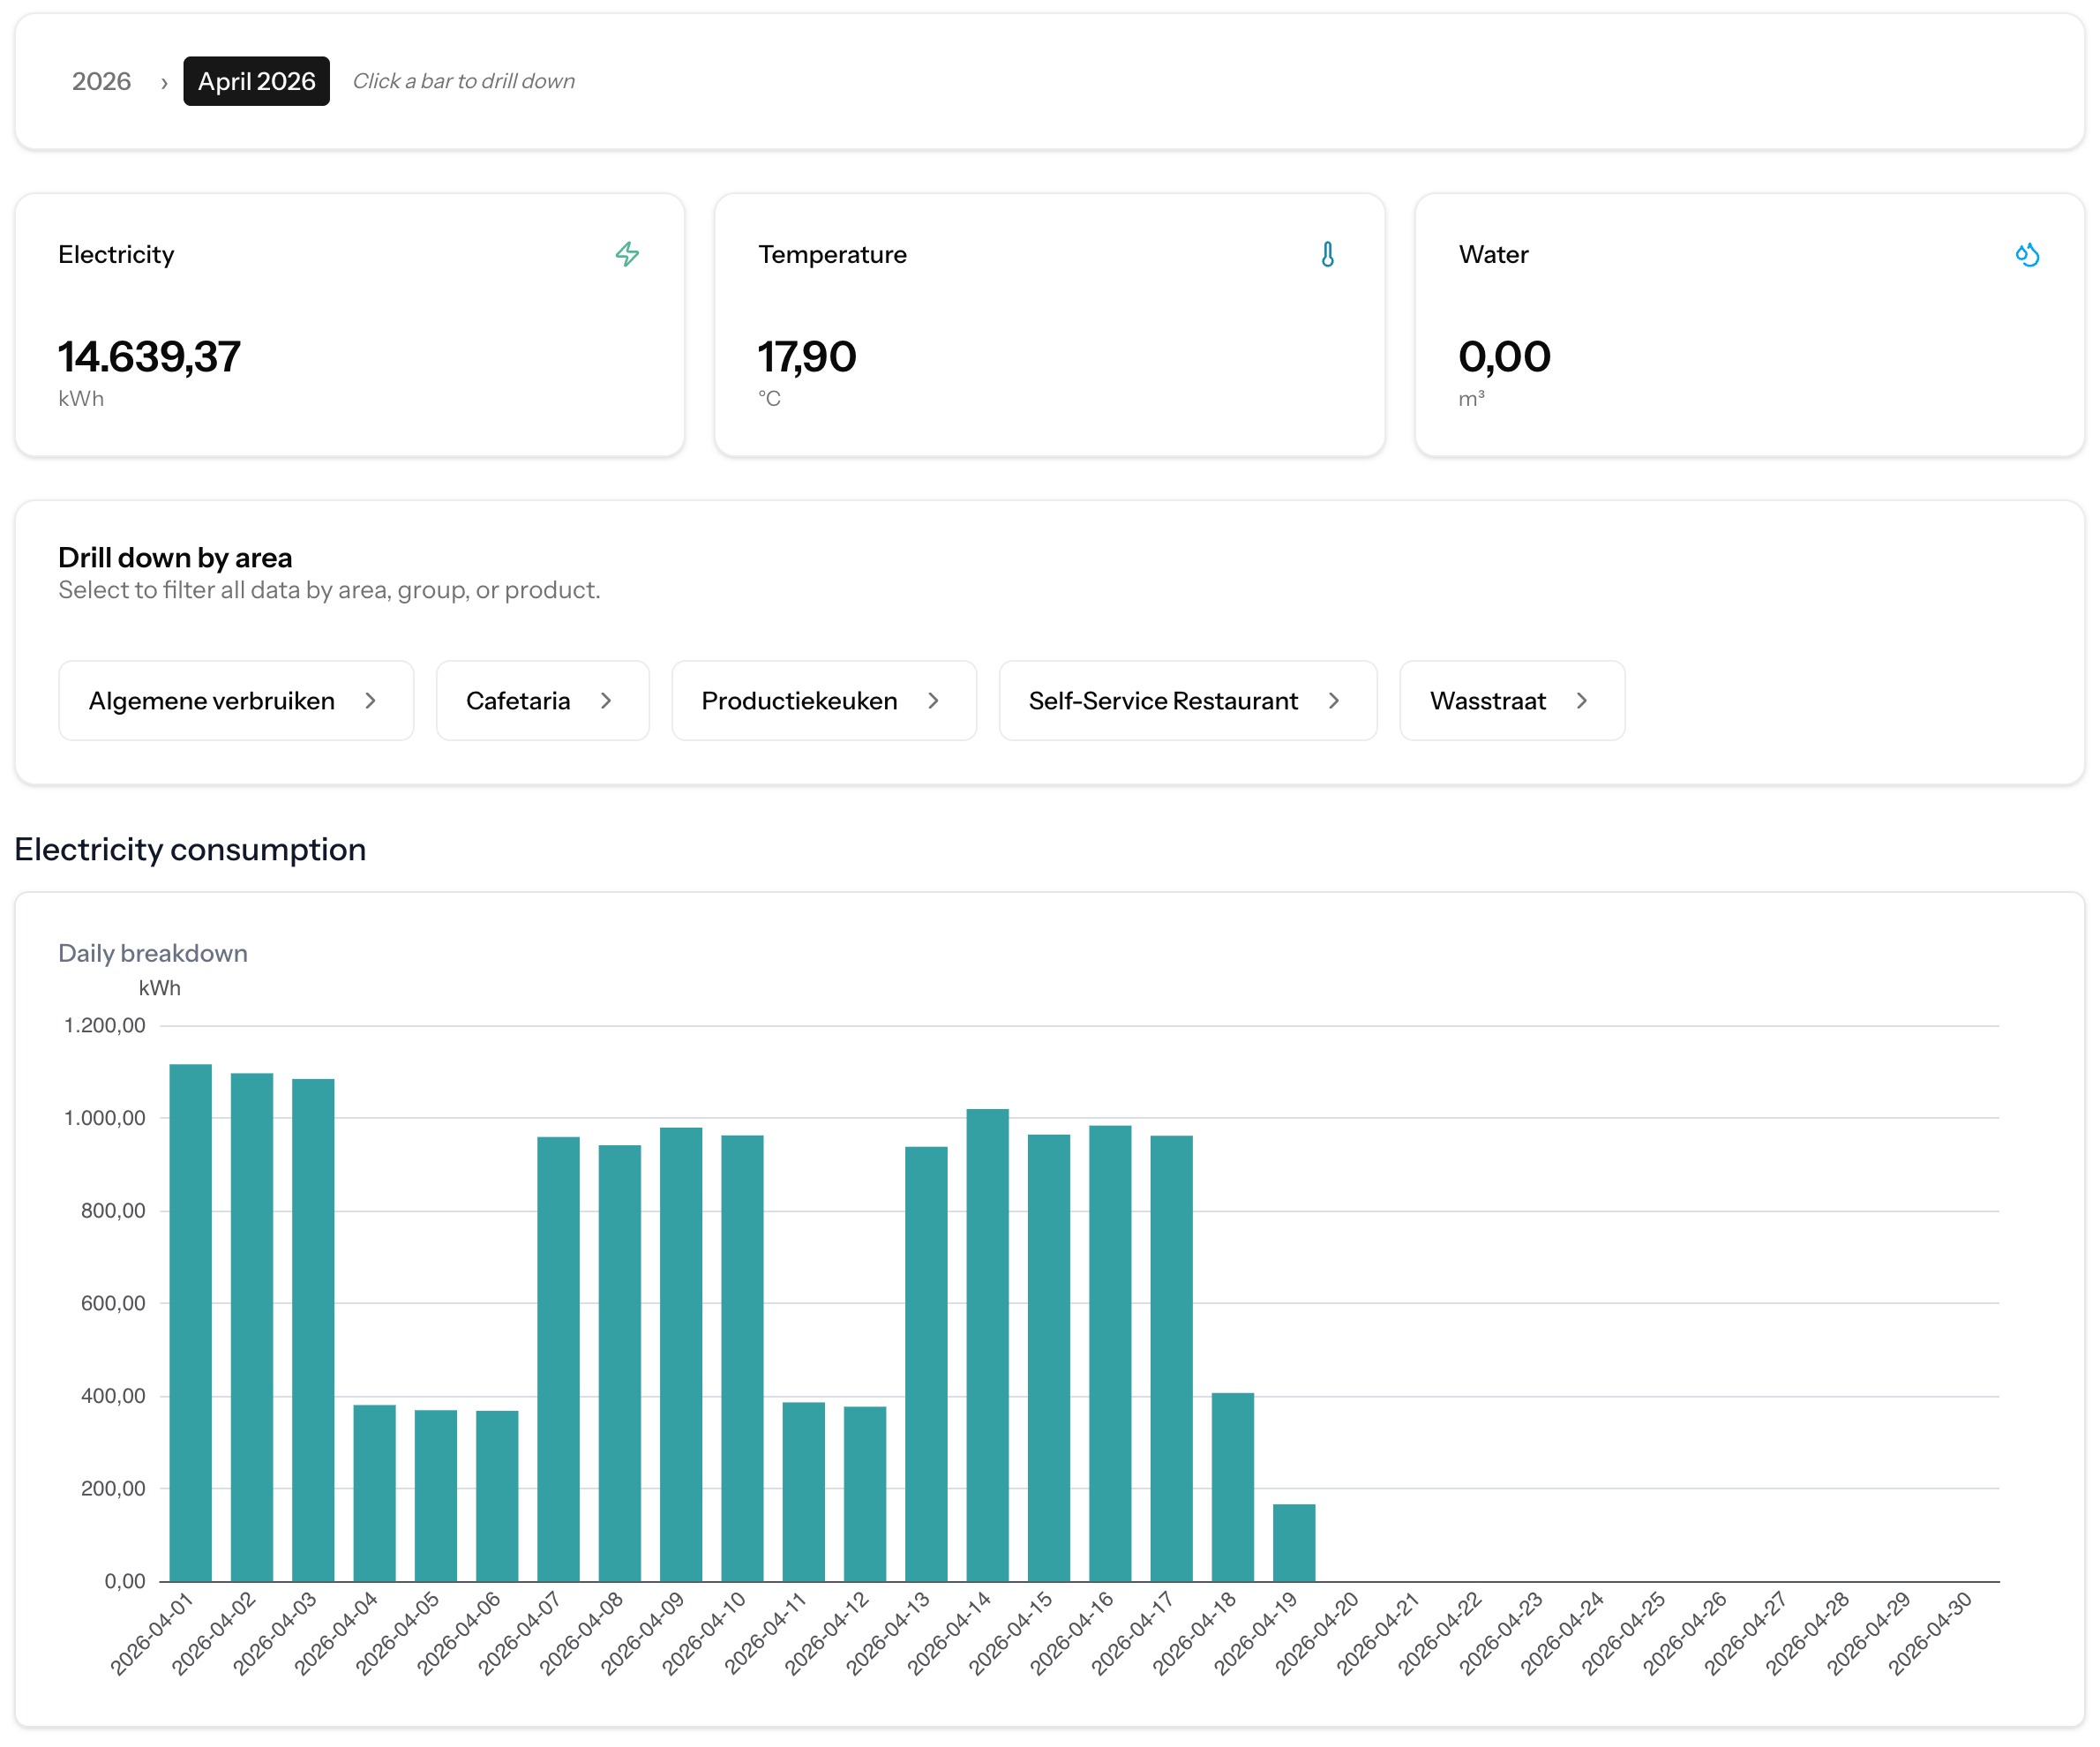Screen dimensions: 2100x1747
Task: Drill into the 2026-04-15 bar
Action: pyautogui.click(x=1049, y=1358)
